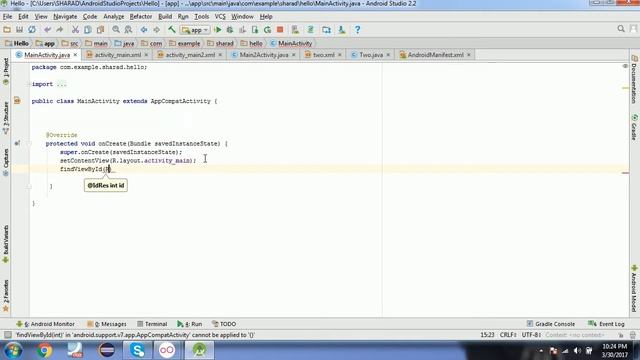This screenshot has height=360, width=640.
Task: Open the Messages tool window
Action: tap(107, 324)
